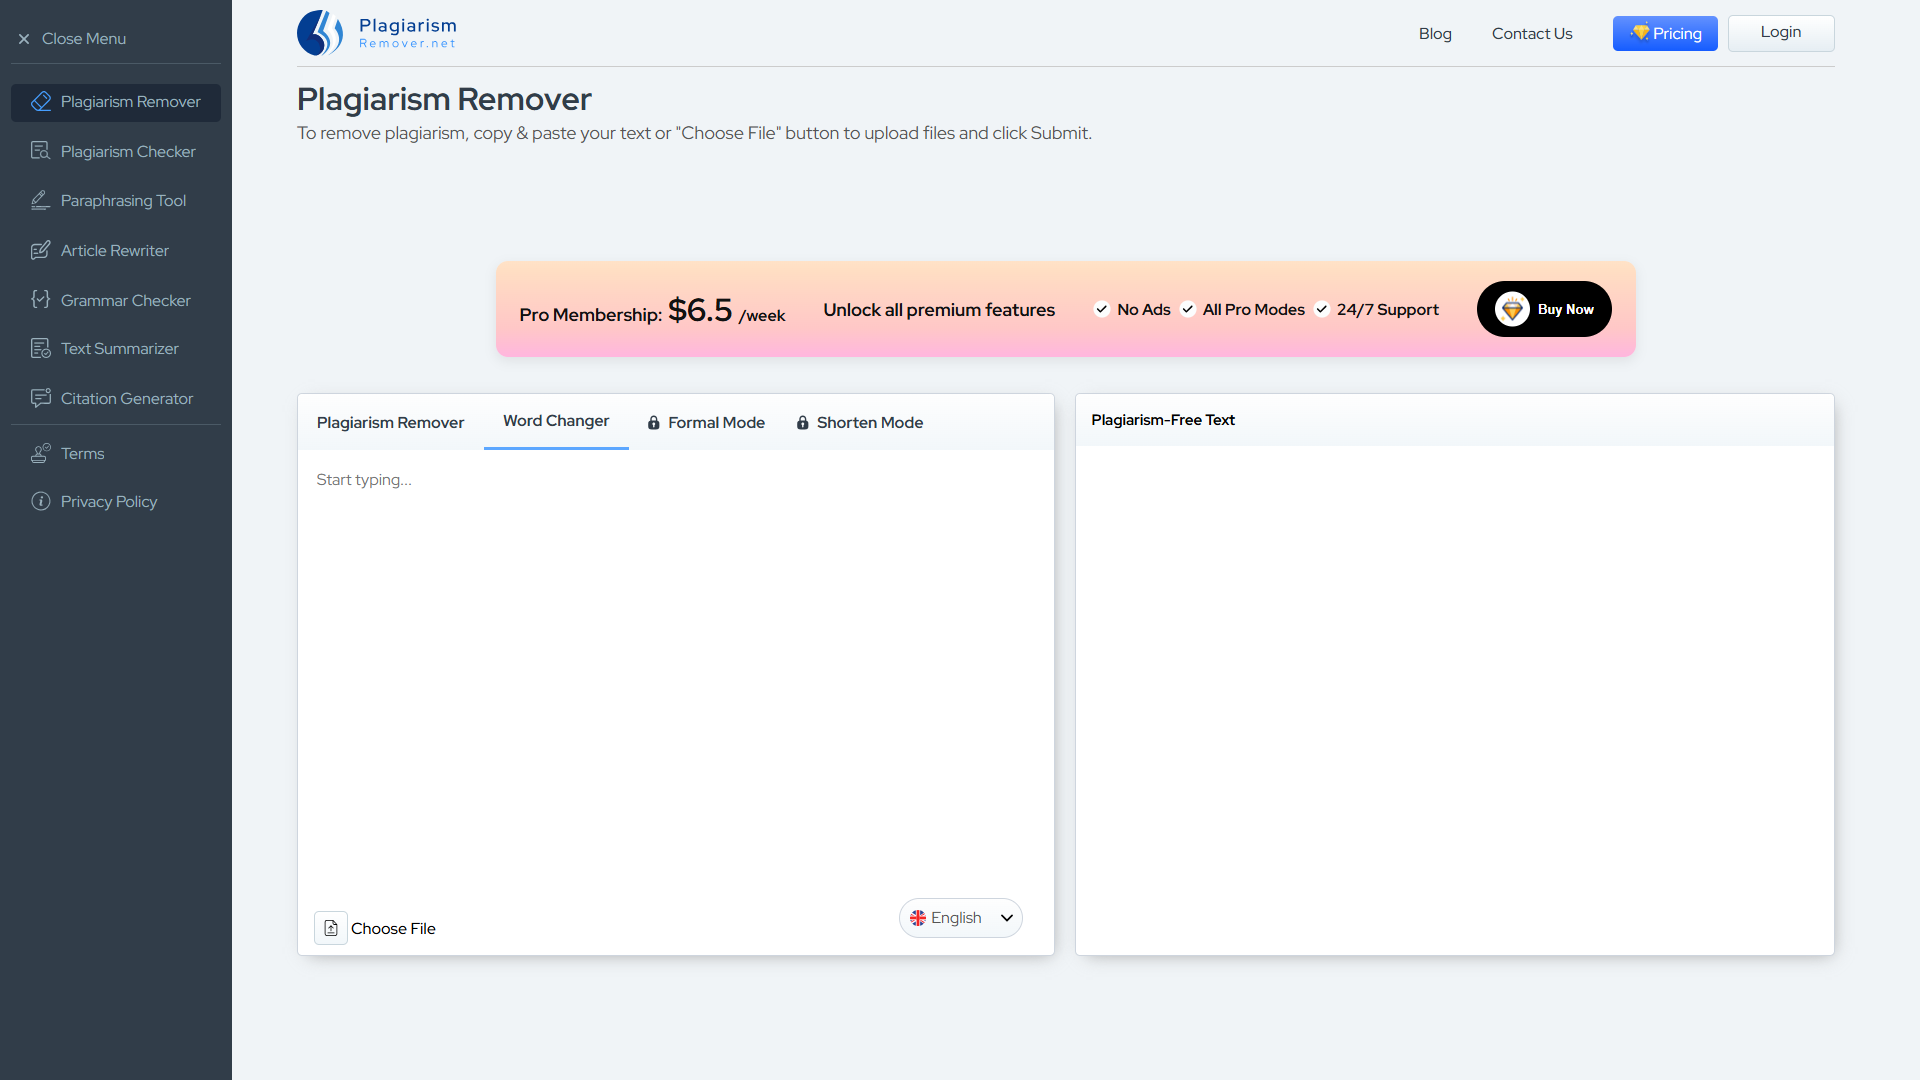Click the UK flag language icon
This screenshot has width=1920, height=1080.
click(x=917, y=918)
